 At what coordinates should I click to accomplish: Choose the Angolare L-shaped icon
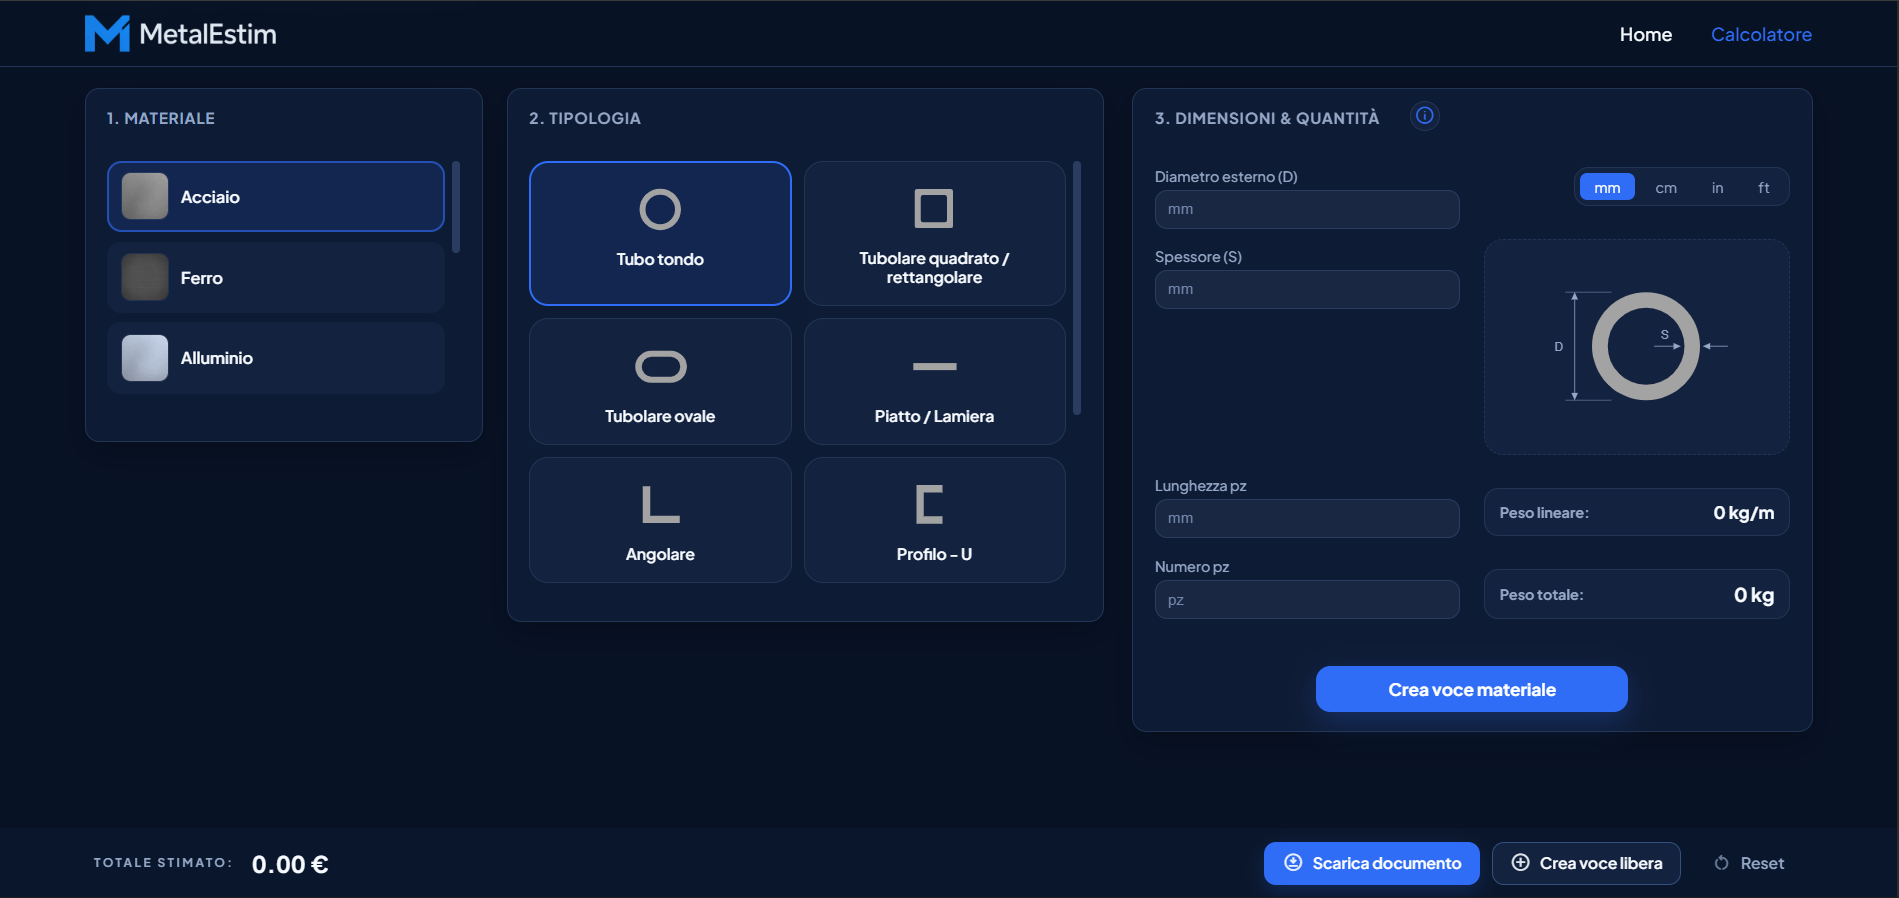(660, 504)
